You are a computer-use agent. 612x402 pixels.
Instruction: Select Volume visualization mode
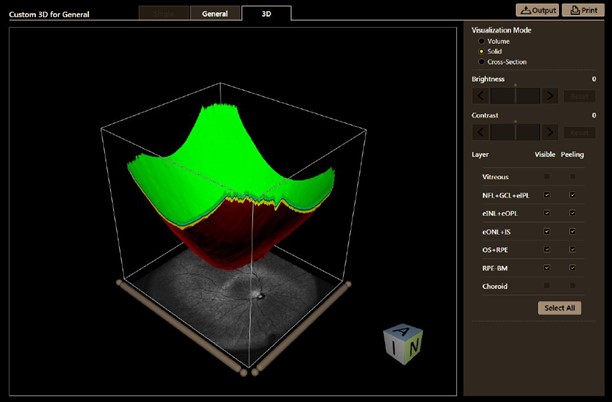click(x=482, y=41)
